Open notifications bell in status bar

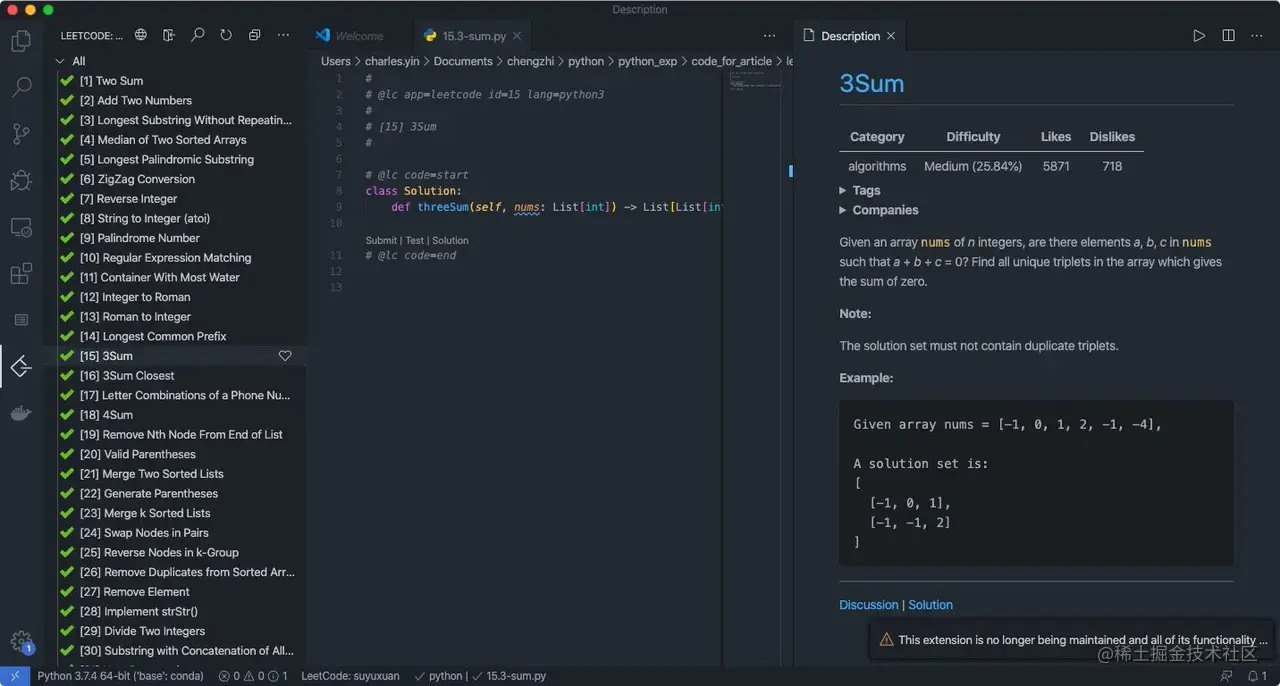click(1257, 676)
